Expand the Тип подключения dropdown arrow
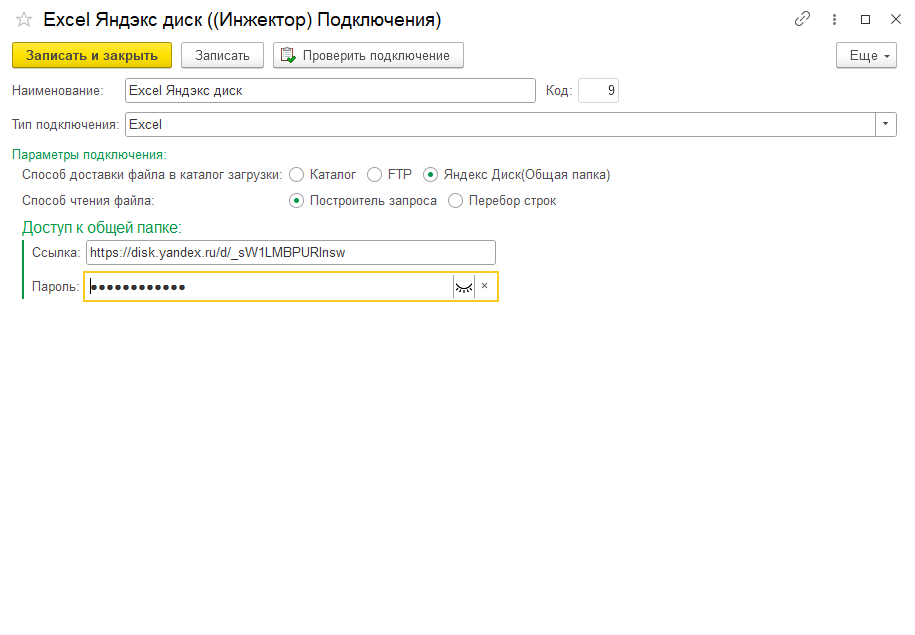Viewport: 915px width, 635px height. click(x=885, y=124)
